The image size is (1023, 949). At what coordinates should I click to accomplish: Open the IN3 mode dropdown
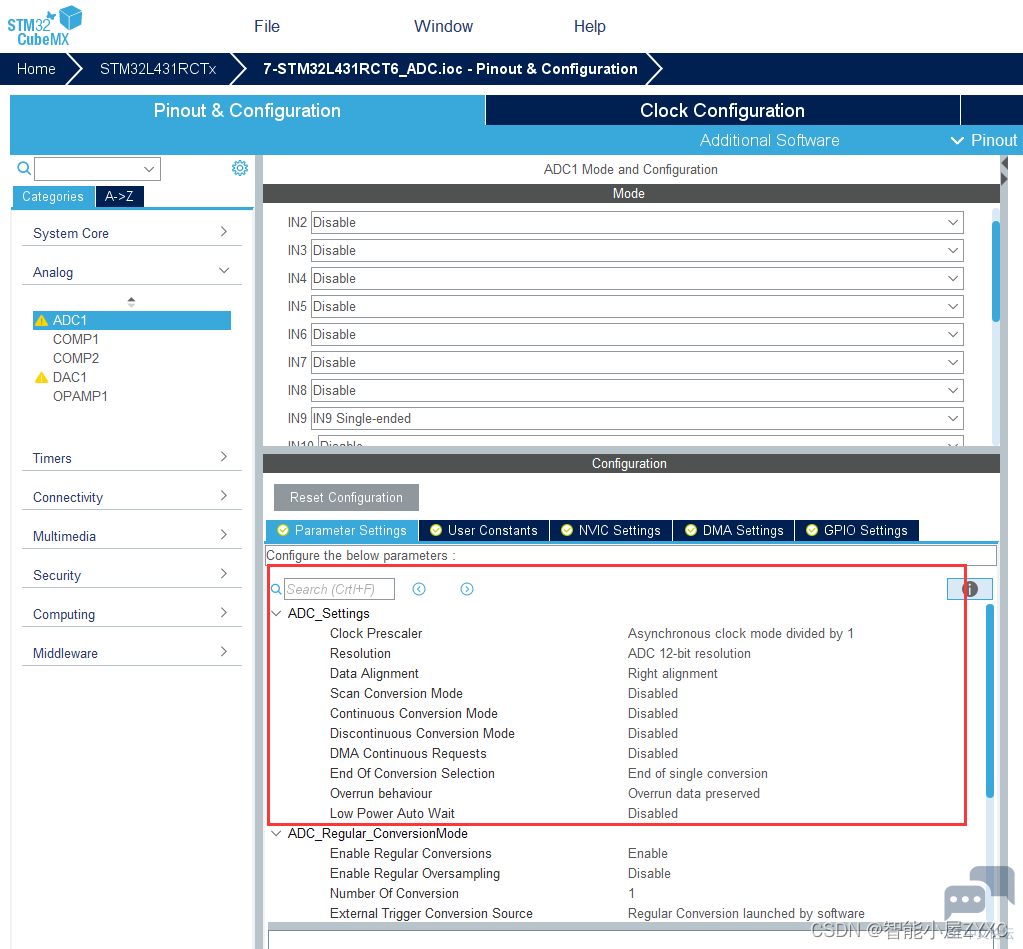click(637, 250)
